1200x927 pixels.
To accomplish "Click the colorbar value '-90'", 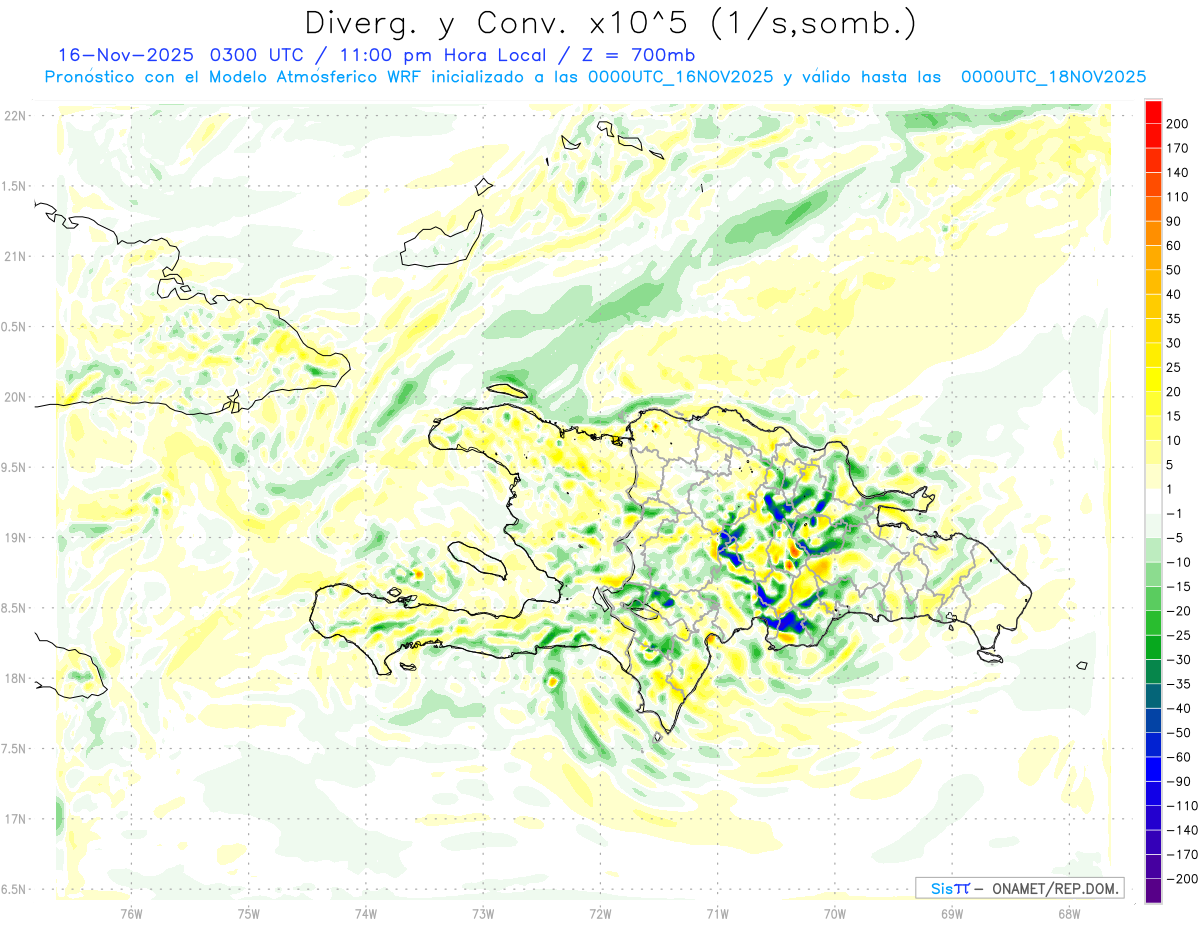I will tap(1177, 781).
